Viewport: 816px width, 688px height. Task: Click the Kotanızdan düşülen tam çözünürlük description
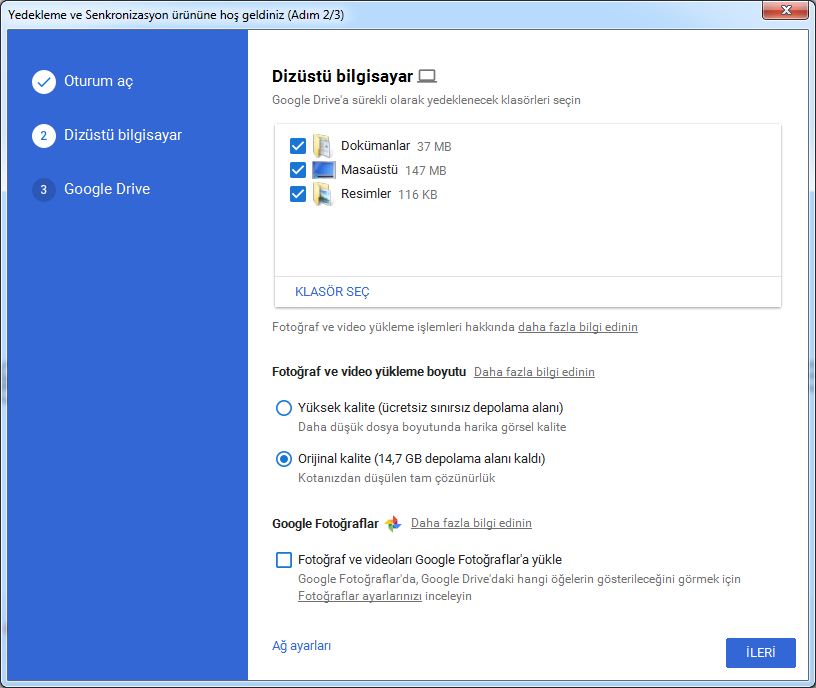[x=397, y=478]
